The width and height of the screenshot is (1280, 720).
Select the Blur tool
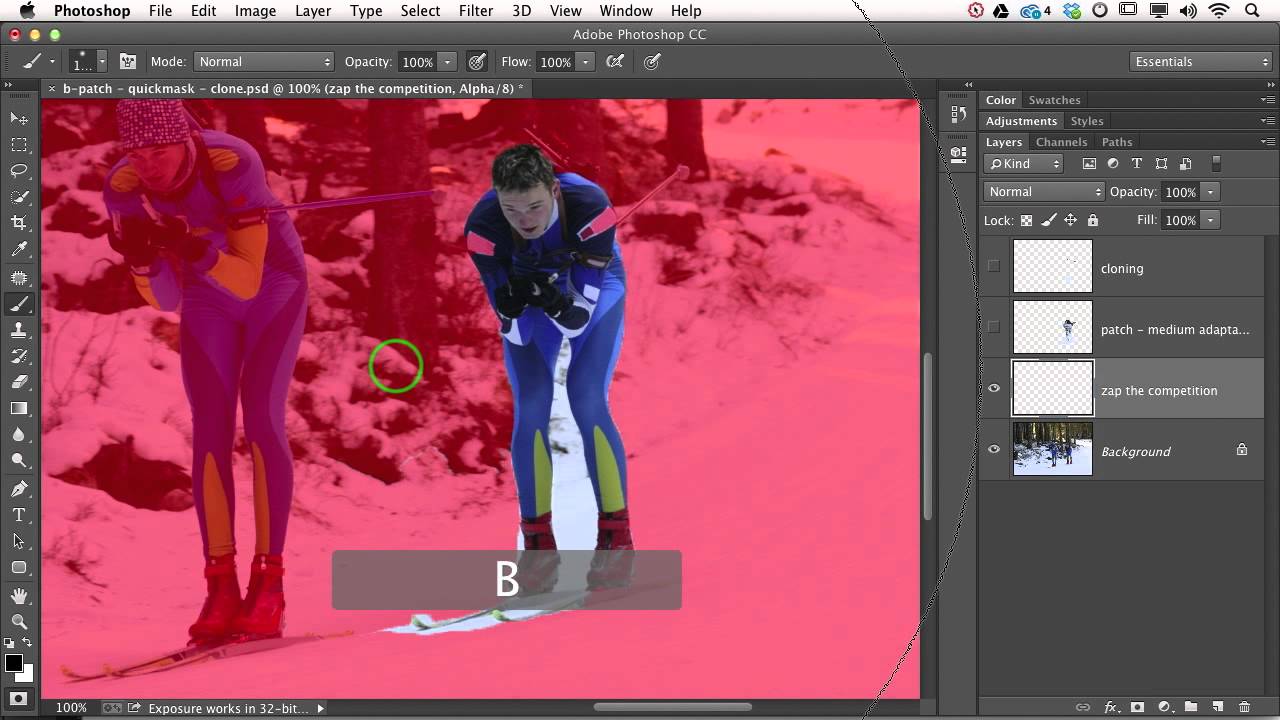tap(19, 434)
